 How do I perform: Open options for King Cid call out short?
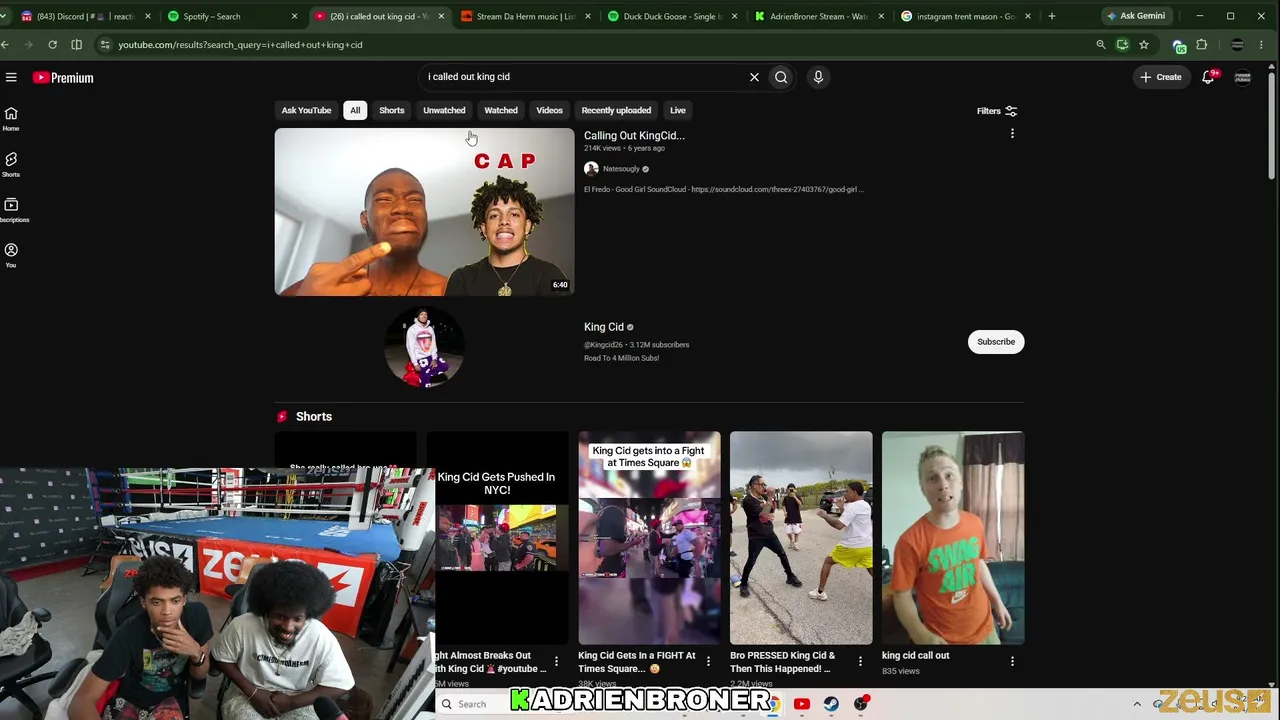coord(1012,661)
